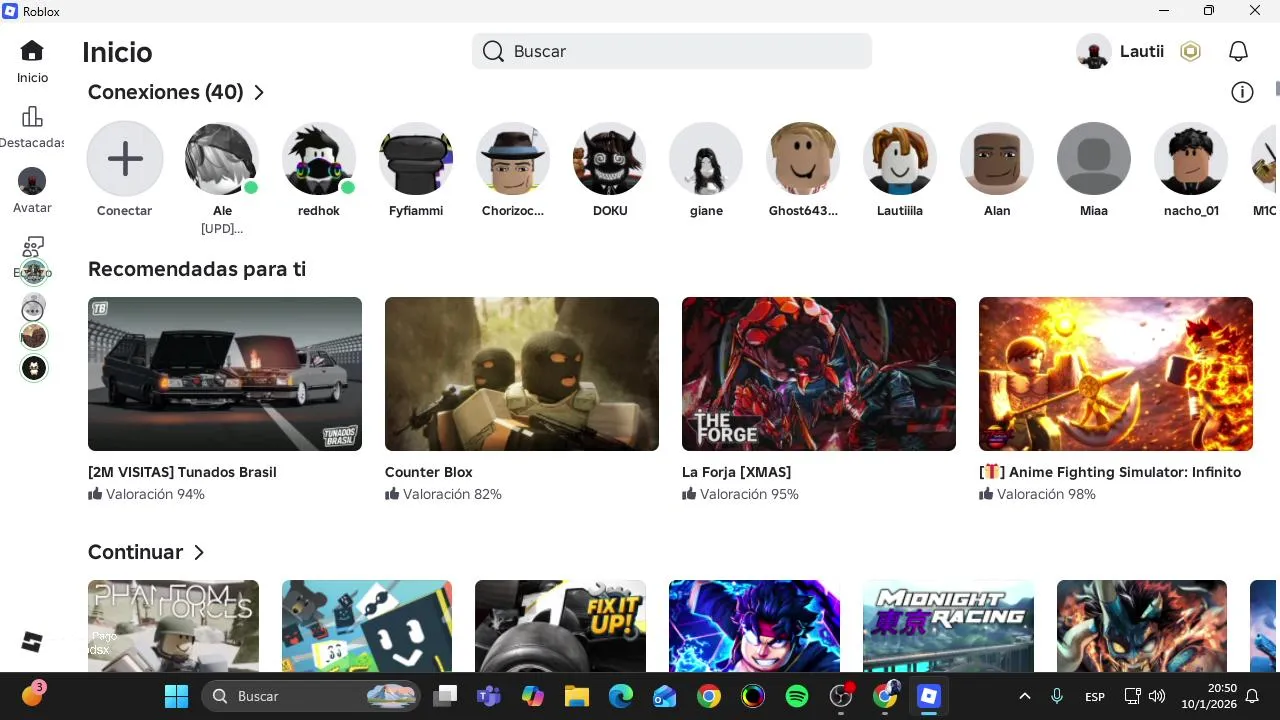Screen dimensions: 1280x720
Task: Click the info icon beside Conexiones
Action: pyautogui.click(x=1242, y=92)
